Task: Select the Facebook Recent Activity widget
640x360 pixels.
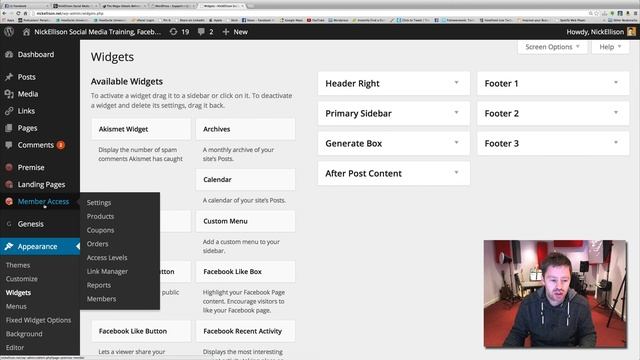Action: (x=245, y=331)
